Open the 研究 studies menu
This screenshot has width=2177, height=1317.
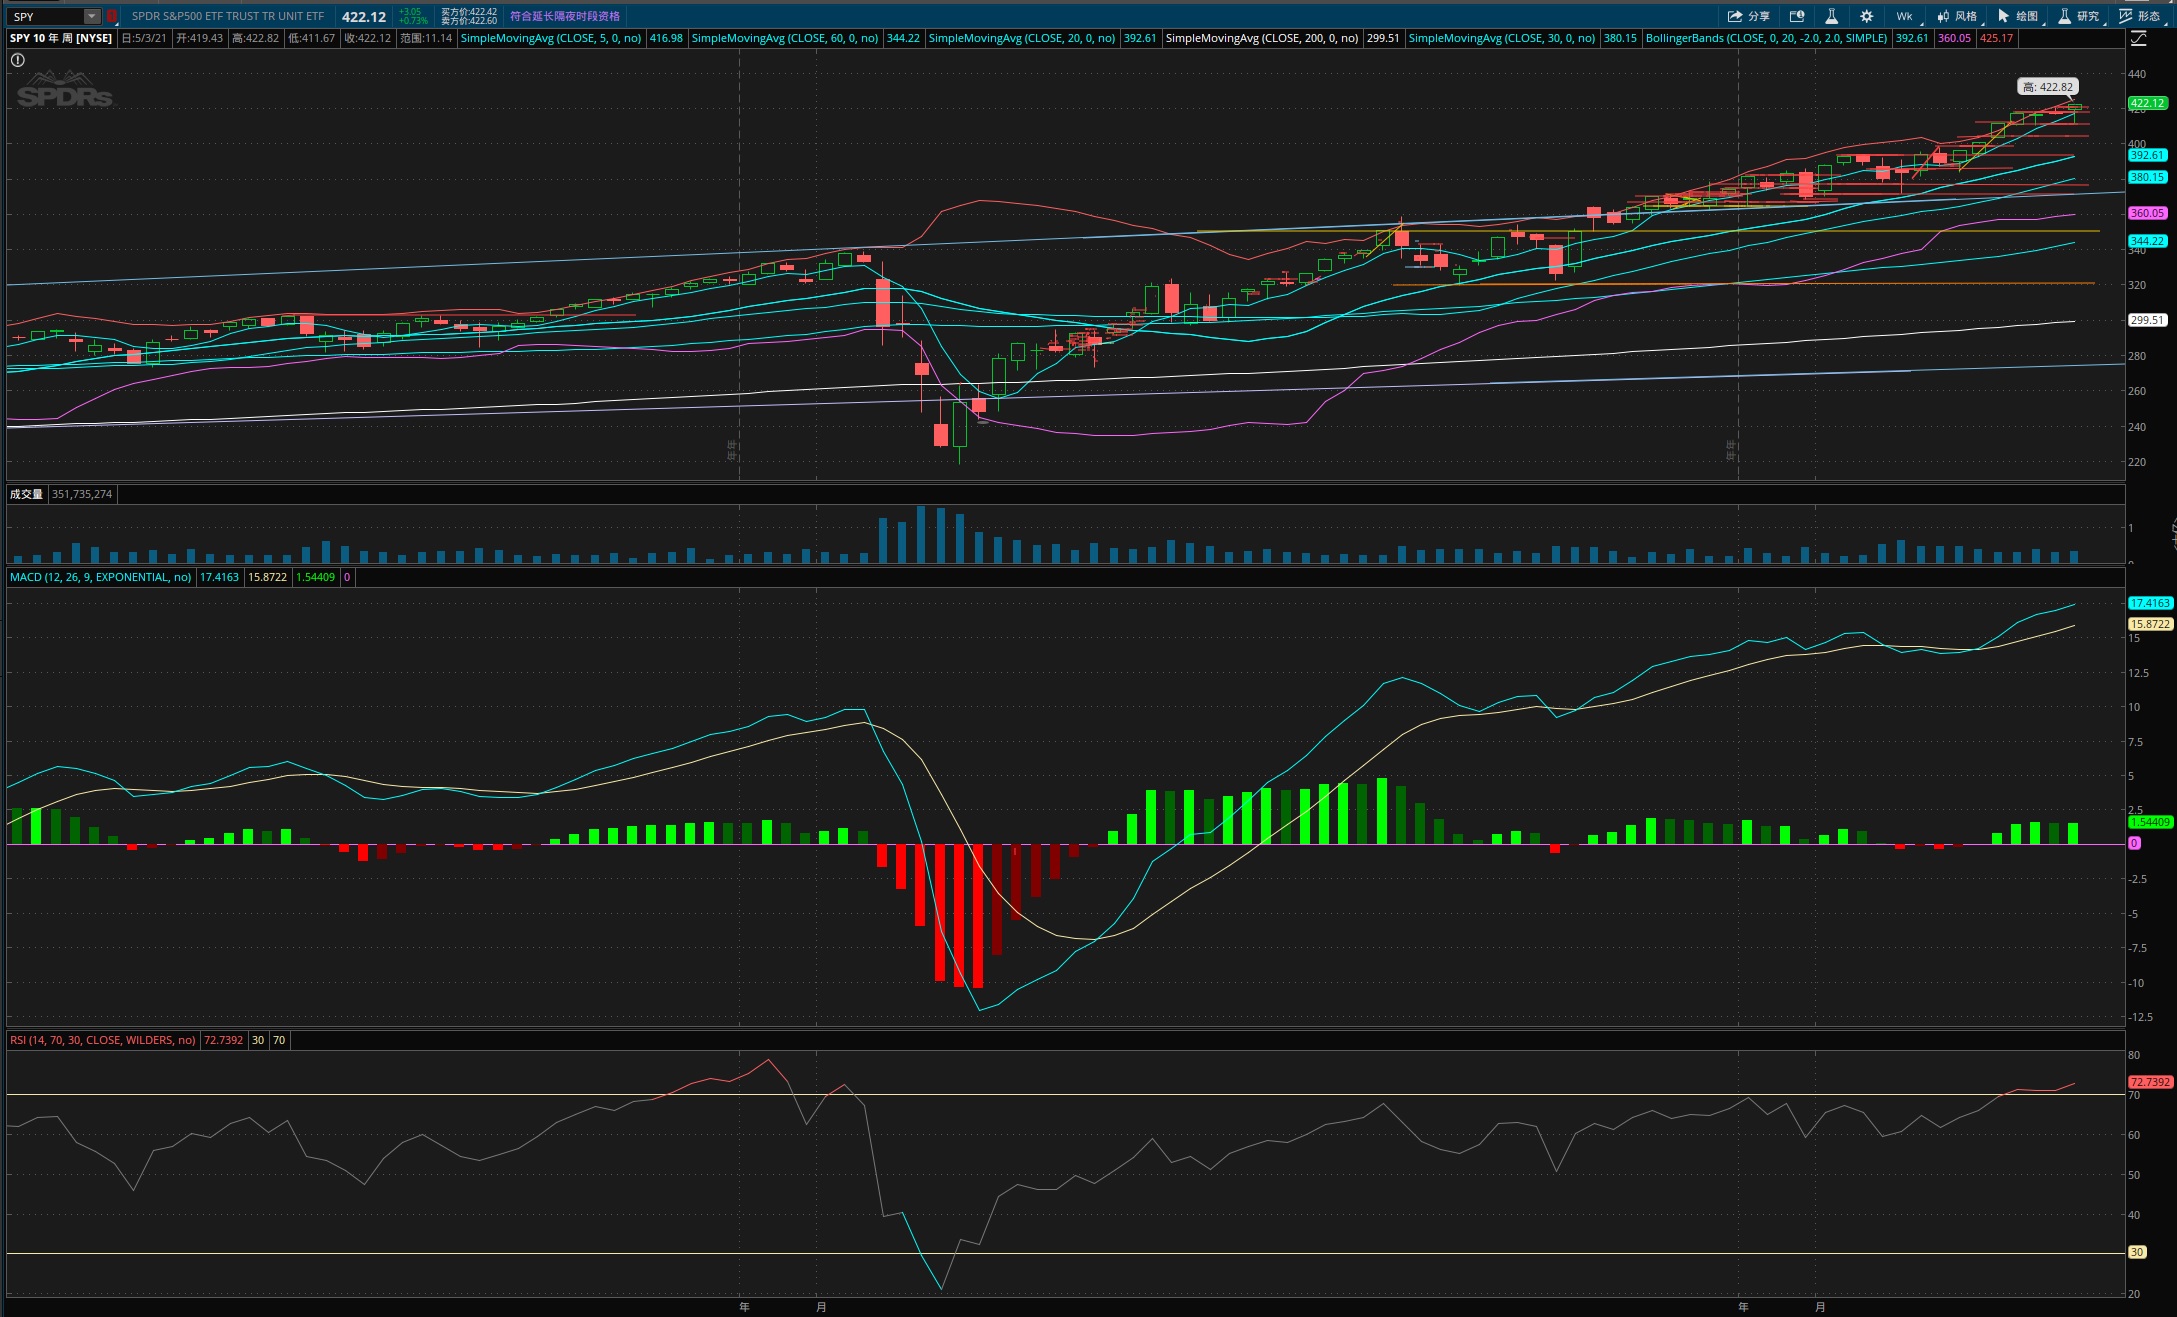2078,16
